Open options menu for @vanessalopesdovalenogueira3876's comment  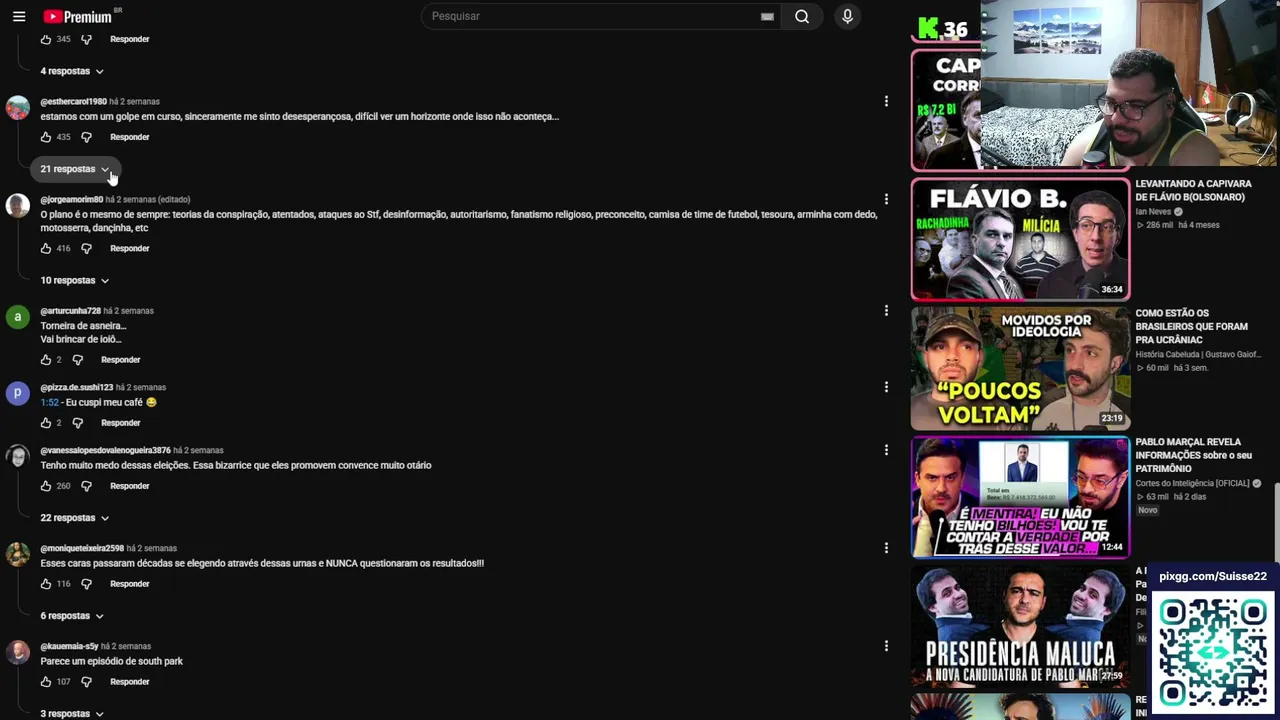(886, 450)
